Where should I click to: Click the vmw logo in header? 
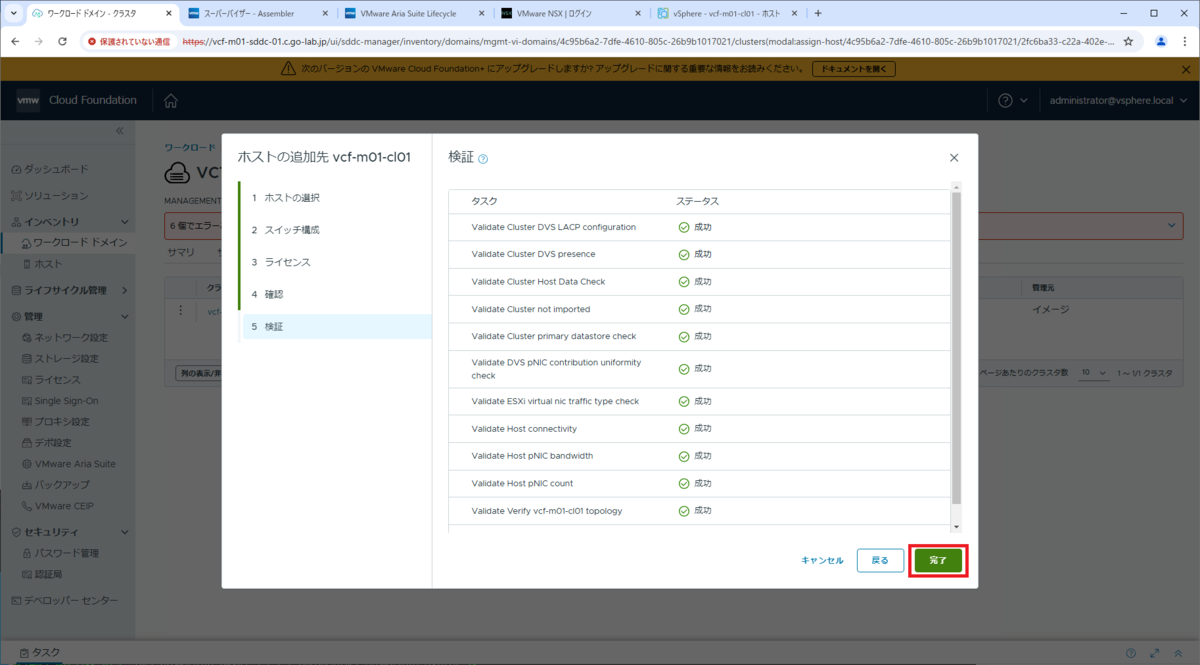(28, 100)
